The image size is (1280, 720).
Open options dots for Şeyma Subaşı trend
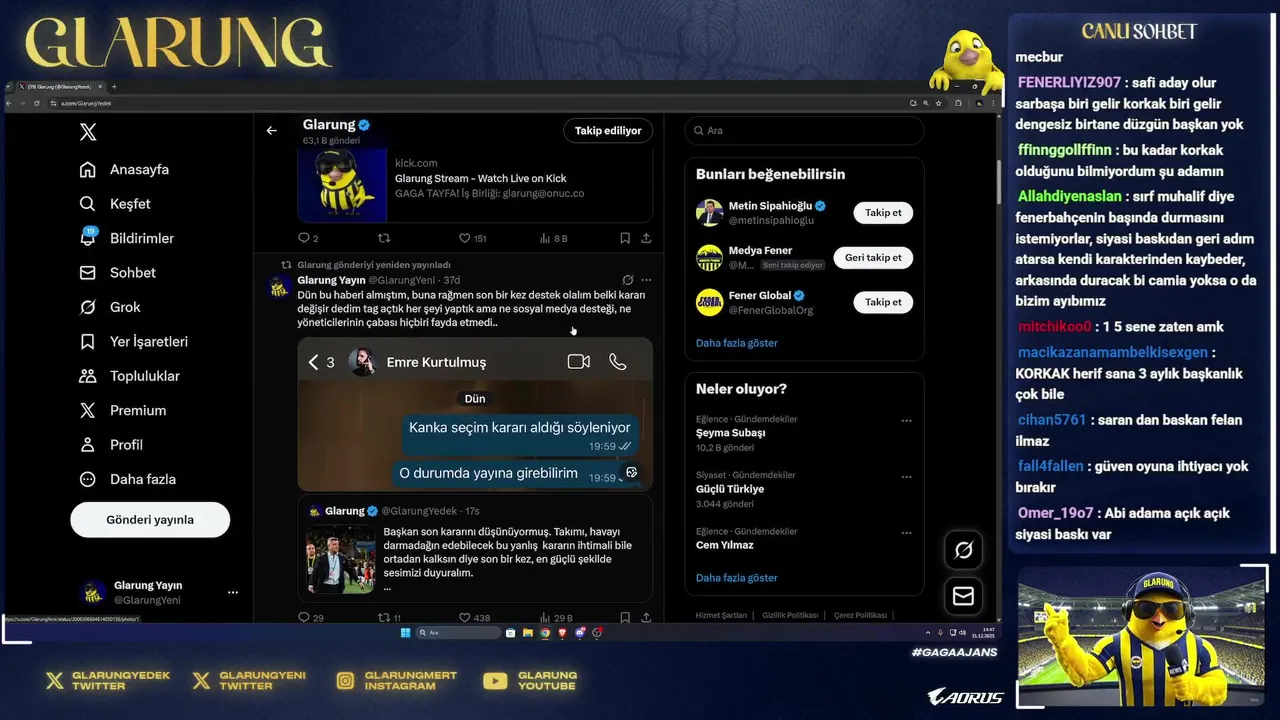(906, 421)
